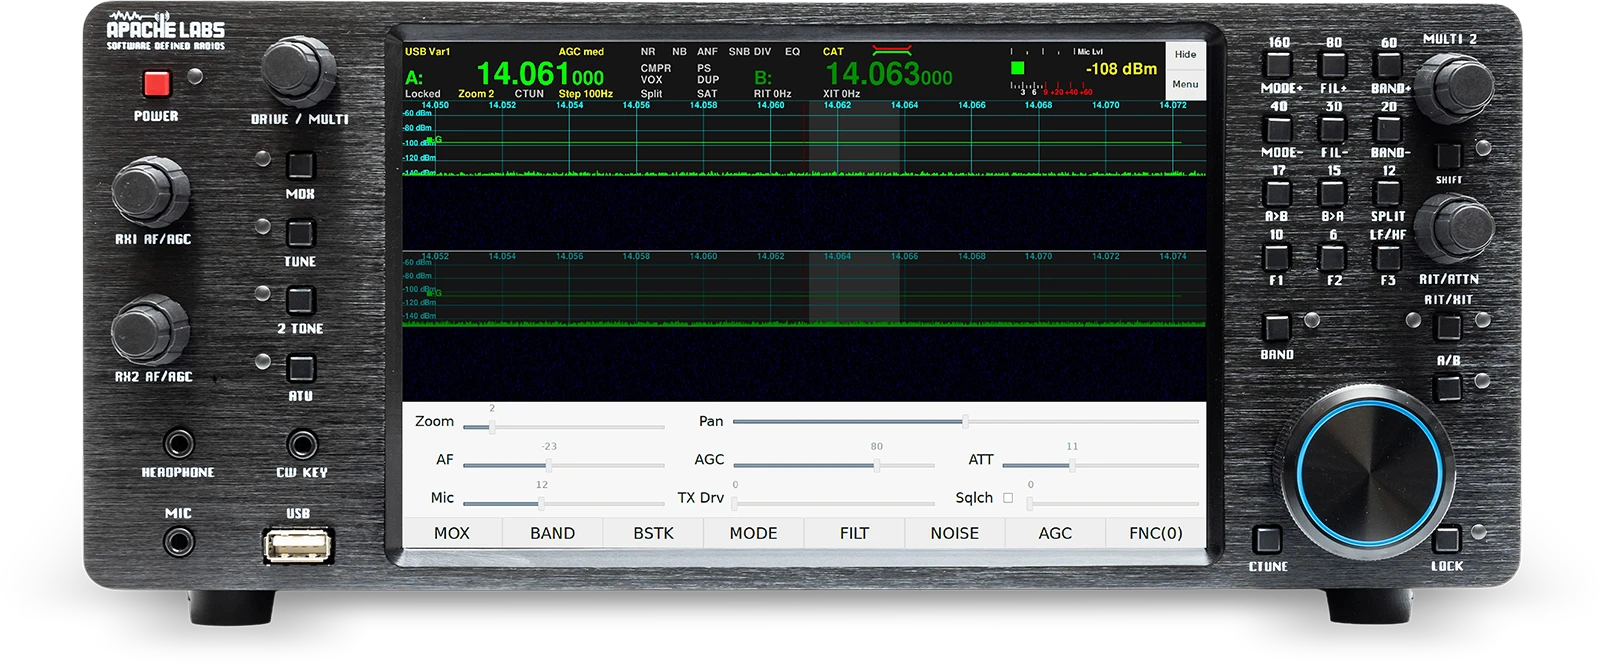Click the TX Drv slider handle
Viewport: 1600px width, 663px height.
pos(736,503)
